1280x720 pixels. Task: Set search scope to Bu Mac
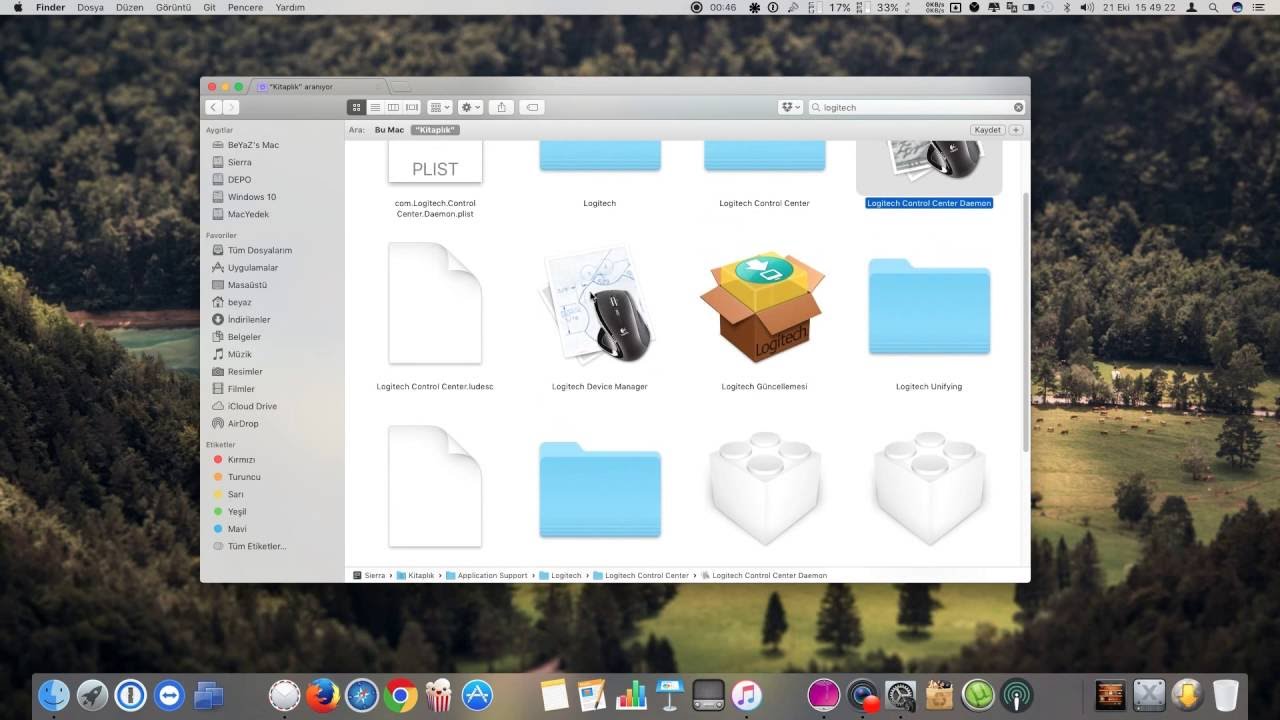[389, 130]
